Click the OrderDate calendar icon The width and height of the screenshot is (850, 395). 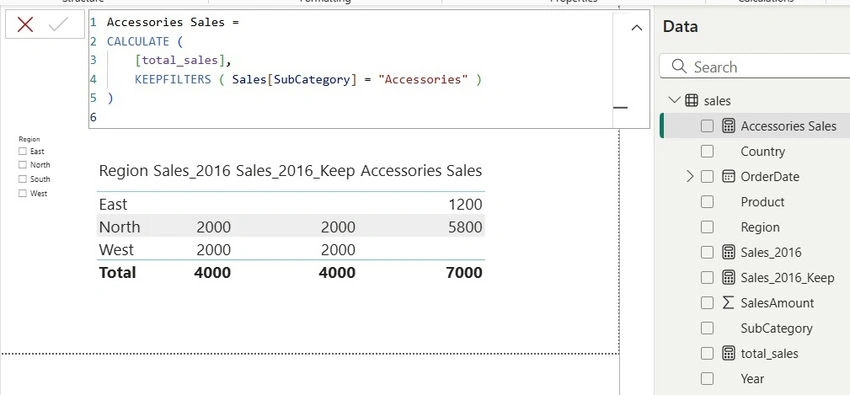729,177
